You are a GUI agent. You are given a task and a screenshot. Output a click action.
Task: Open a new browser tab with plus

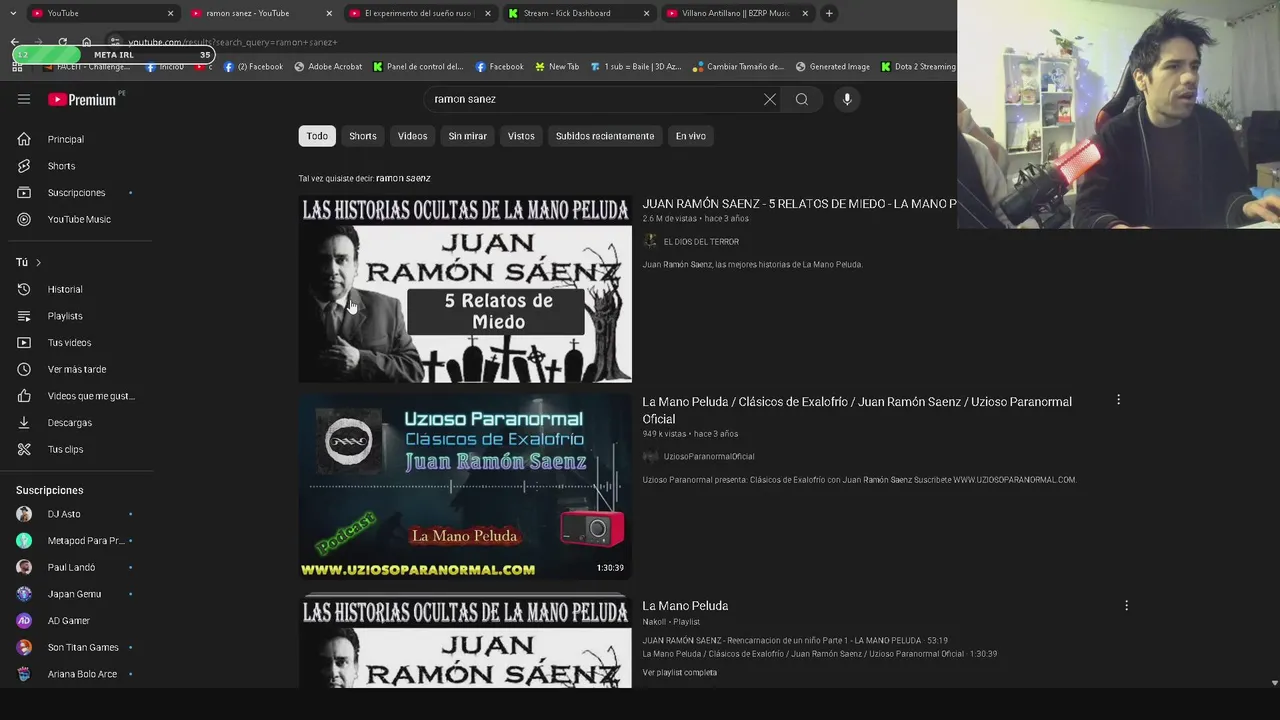tap(829, 13)
